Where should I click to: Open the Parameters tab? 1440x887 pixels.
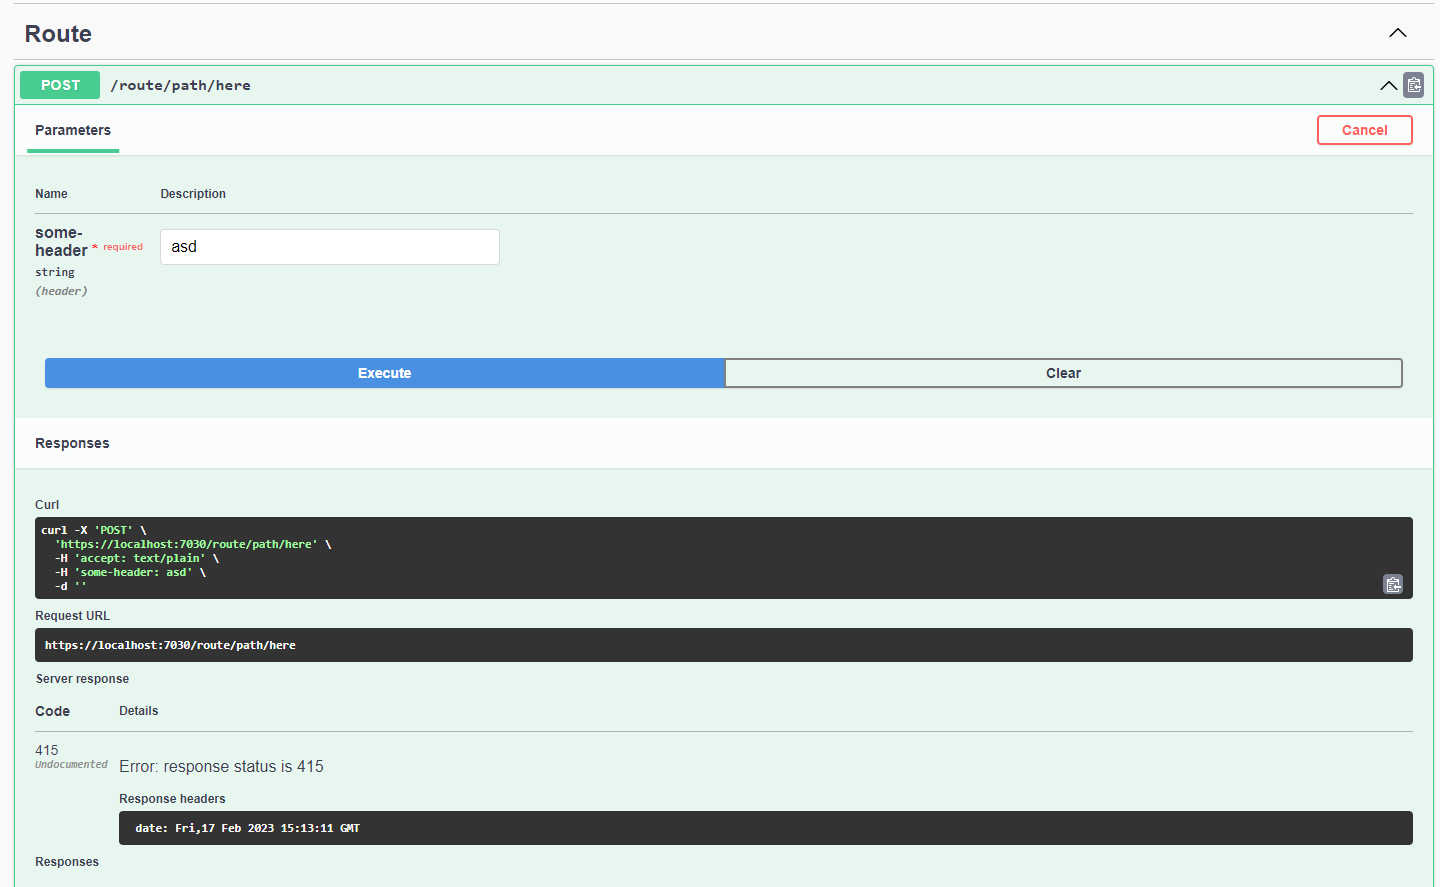tap(73, 131)
